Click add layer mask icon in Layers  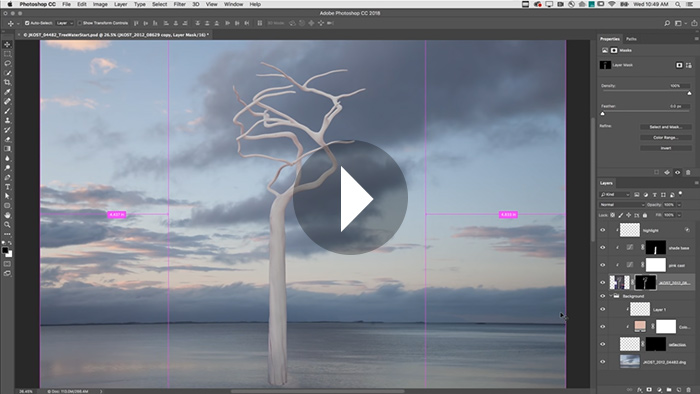649,390
